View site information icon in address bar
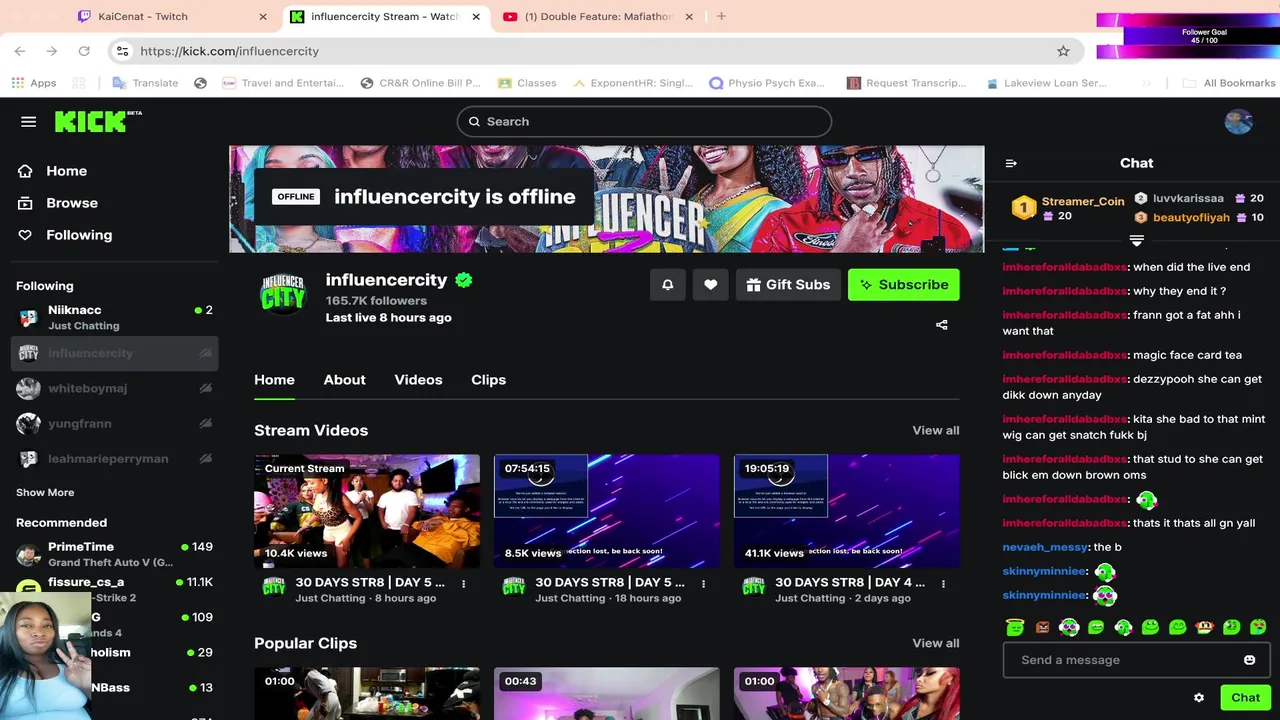 point(122,51)
